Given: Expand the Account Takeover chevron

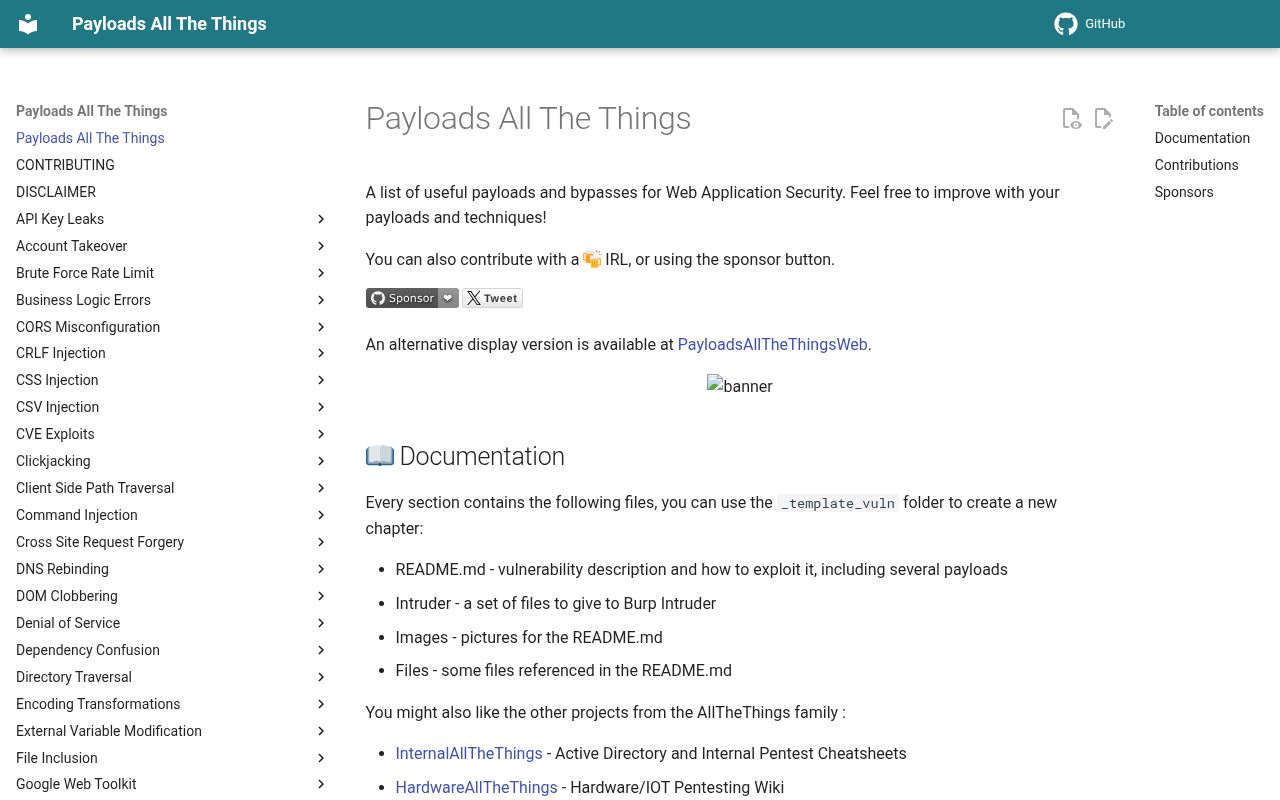Looking at the screenshot, I should point(321,246).
